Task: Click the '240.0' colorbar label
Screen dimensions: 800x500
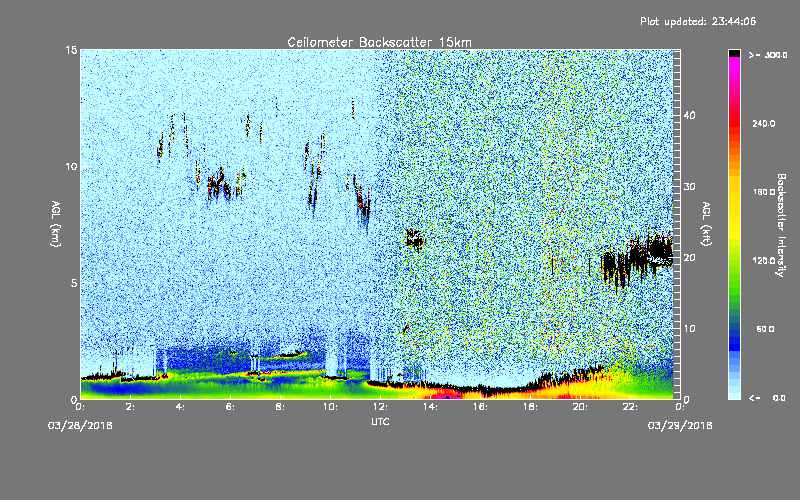Action: coord(764,124)
